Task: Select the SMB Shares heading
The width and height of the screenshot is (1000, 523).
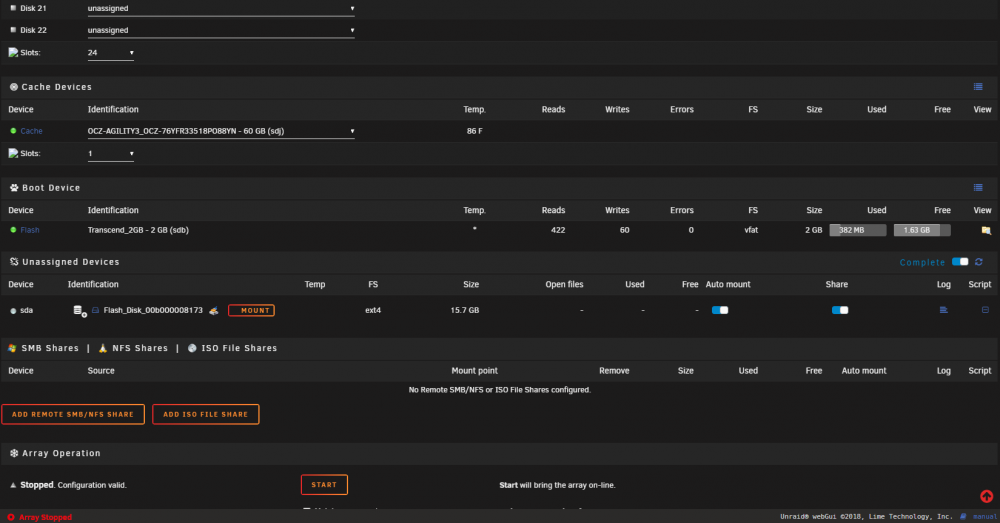Action: click(x=50, y=348)
